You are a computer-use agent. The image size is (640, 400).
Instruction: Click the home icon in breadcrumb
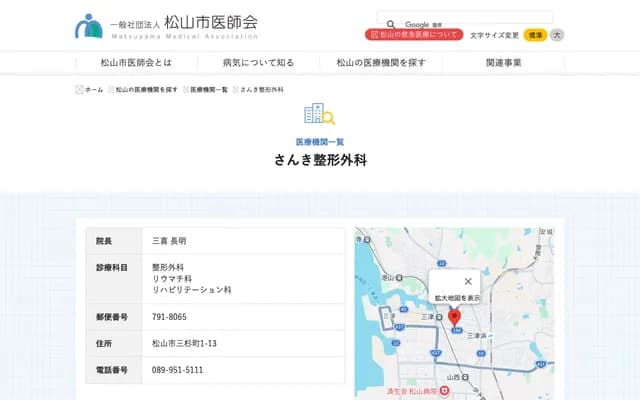[x=80, y=89]
